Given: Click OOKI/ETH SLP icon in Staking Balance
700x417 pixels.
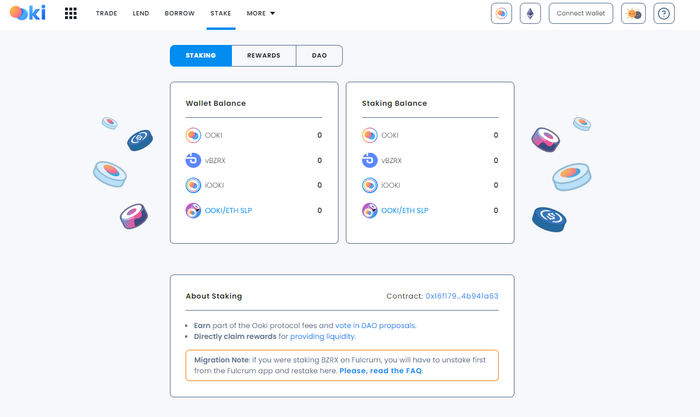Looking at the screenshot, I should point(370,210).
